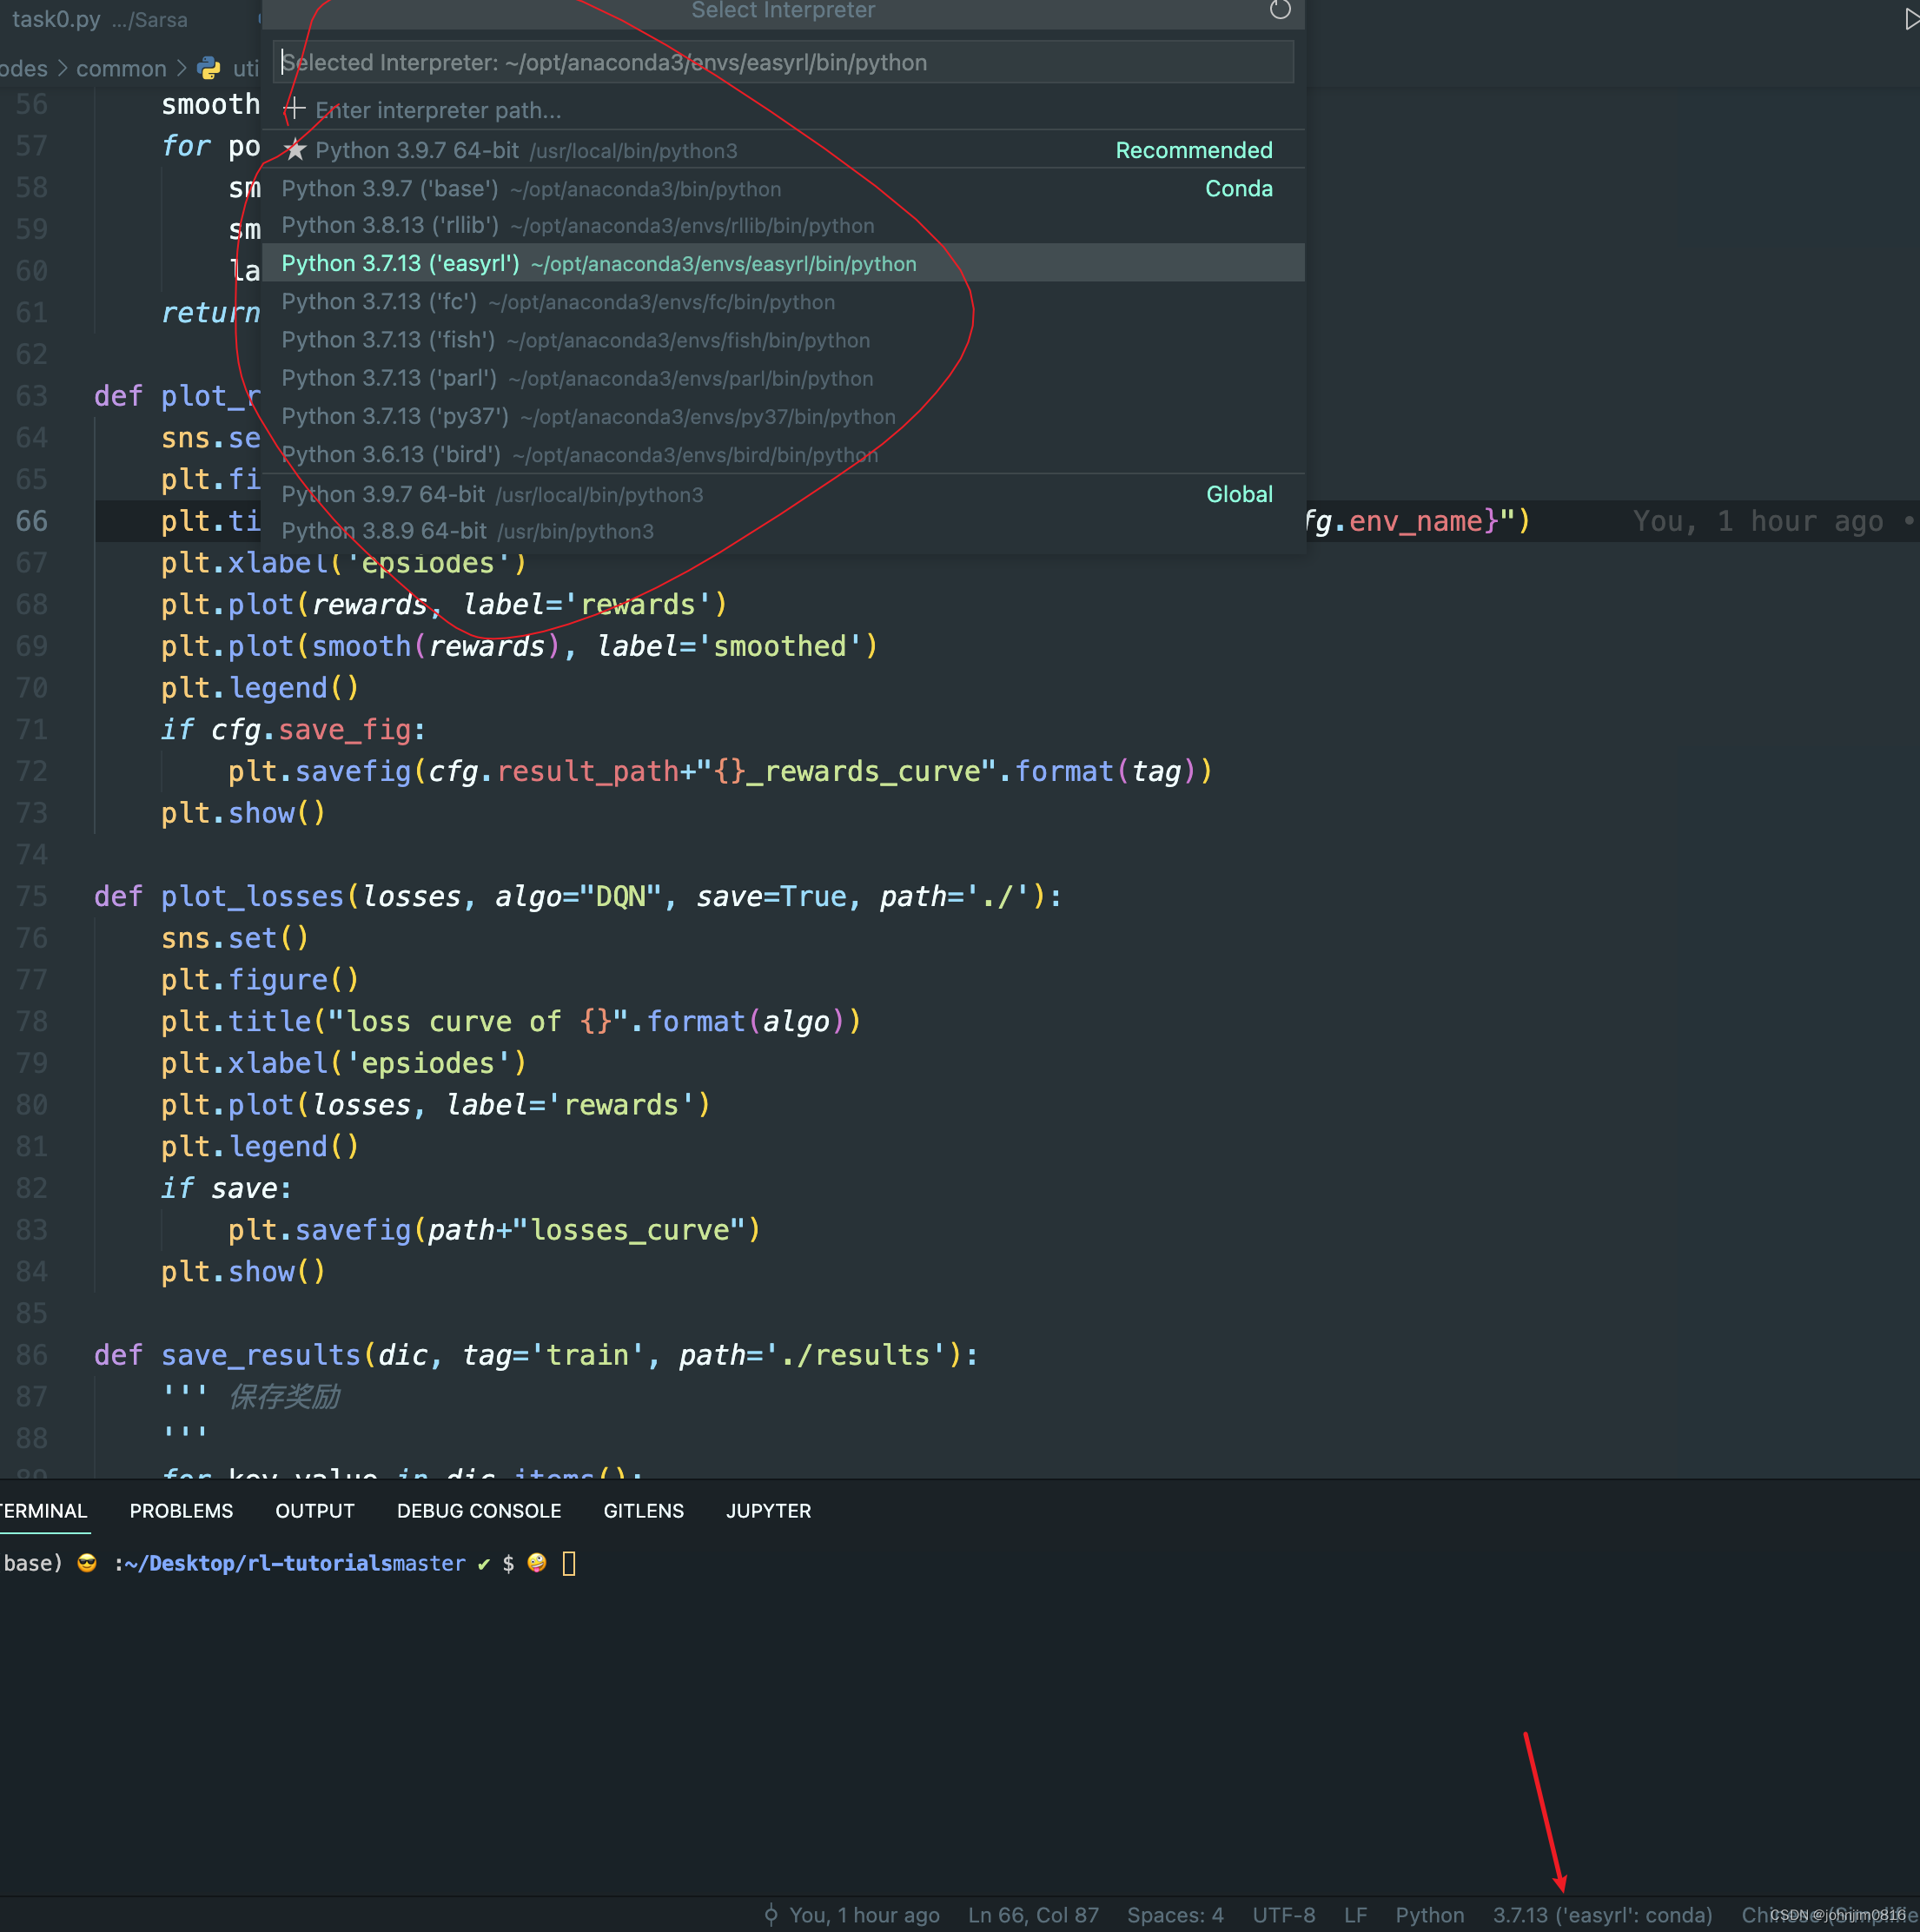Open the PROBLEMS panel tab

181,1510
